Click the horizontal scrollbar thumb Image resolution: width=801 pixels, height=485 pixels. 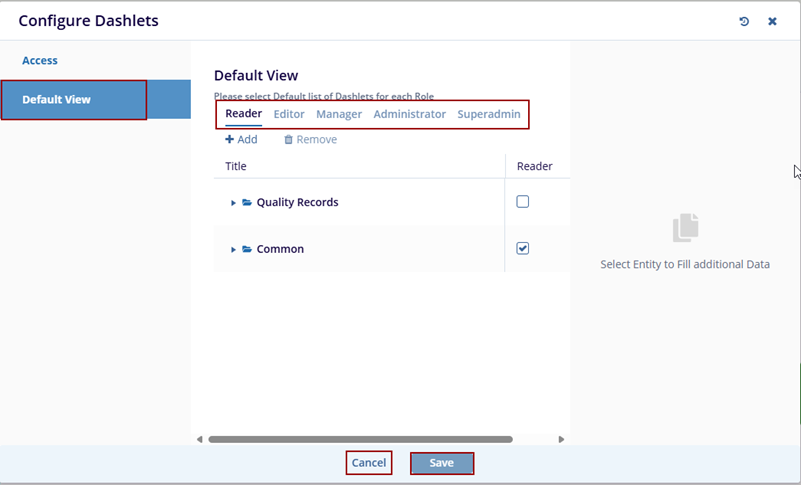coord(360,439)
